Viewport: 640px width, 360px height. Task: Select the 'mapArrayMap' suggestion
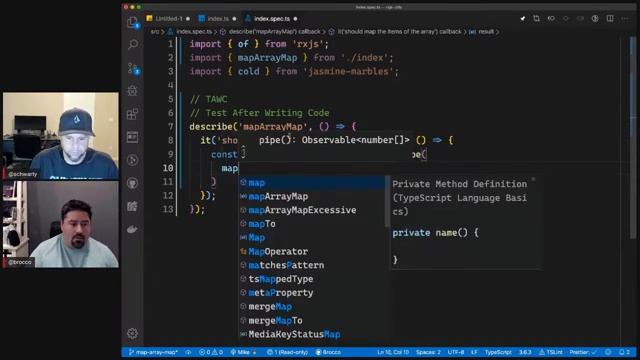coord(312,196)
